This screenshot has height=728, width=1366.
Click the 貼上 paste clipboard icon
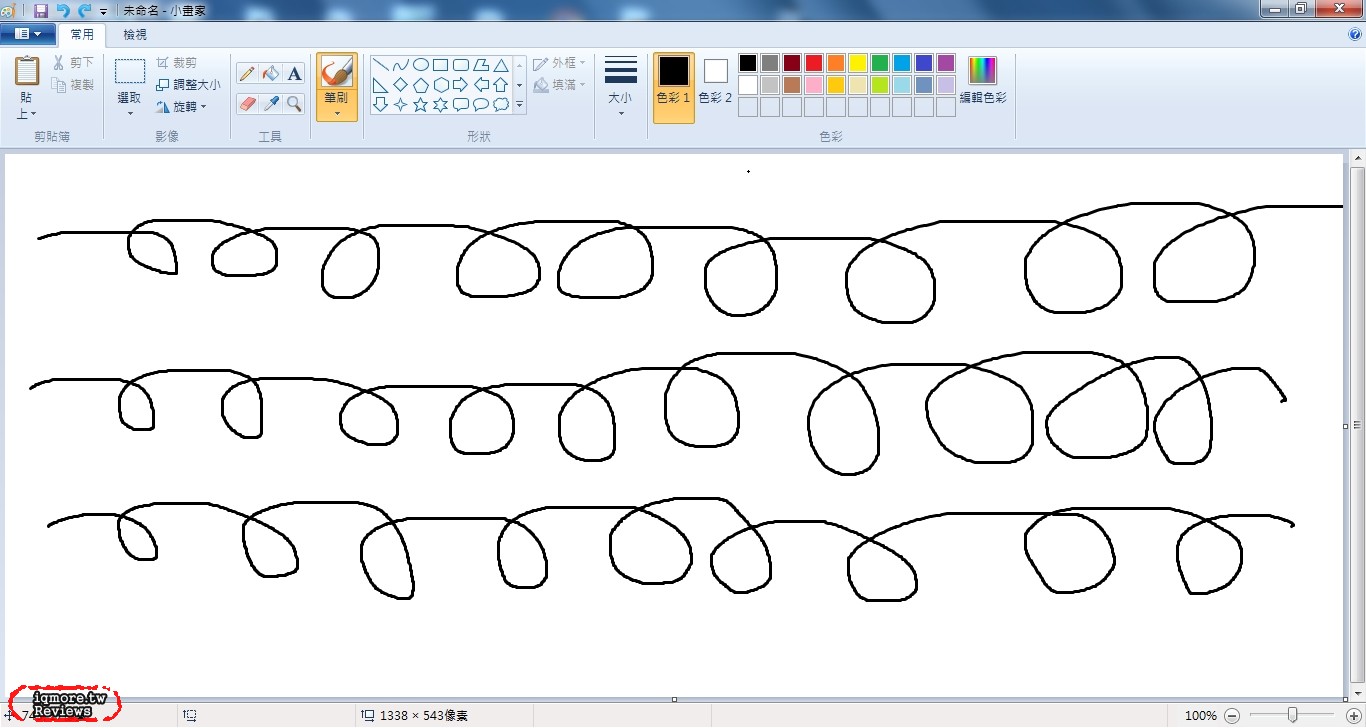click(27, 71)
